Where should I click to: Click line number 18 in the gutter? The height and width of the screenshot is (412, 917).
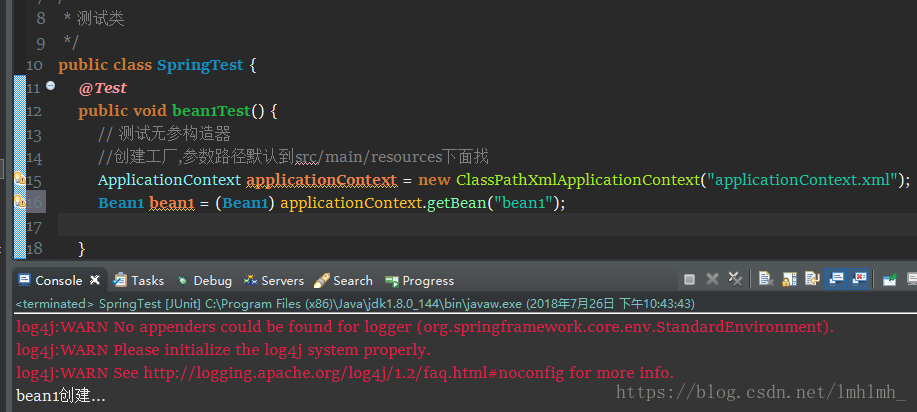pyautogui.click(x=35, y=249)
